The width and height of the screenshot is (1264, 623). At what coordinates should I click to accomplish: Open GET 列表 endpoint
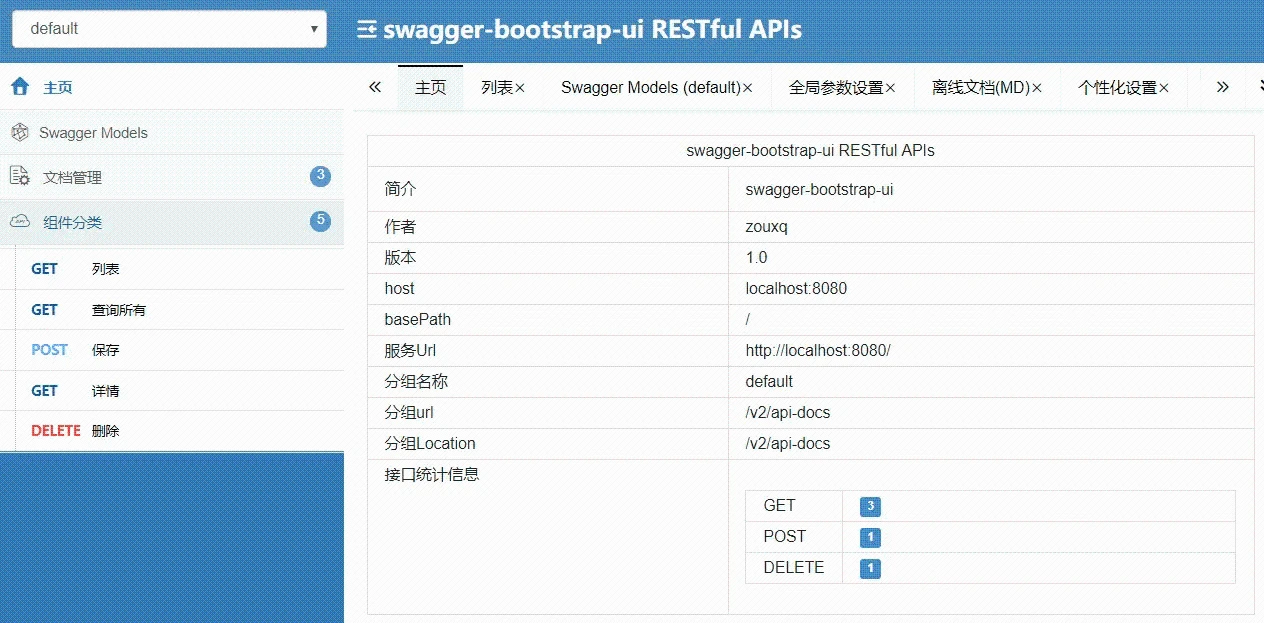coord(180,269)
